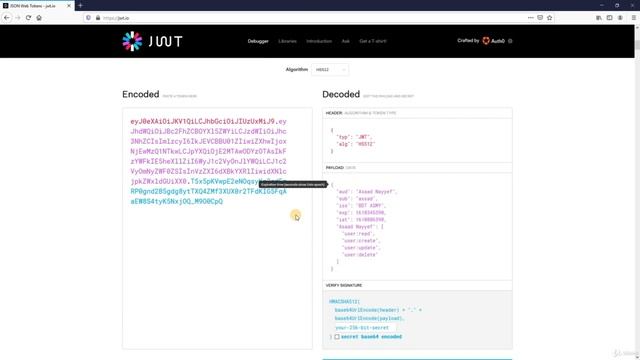The height and width of the screenshot is (360, 640).
Task: Click the "exp" value in payload
Action: (x=371, y=213)
